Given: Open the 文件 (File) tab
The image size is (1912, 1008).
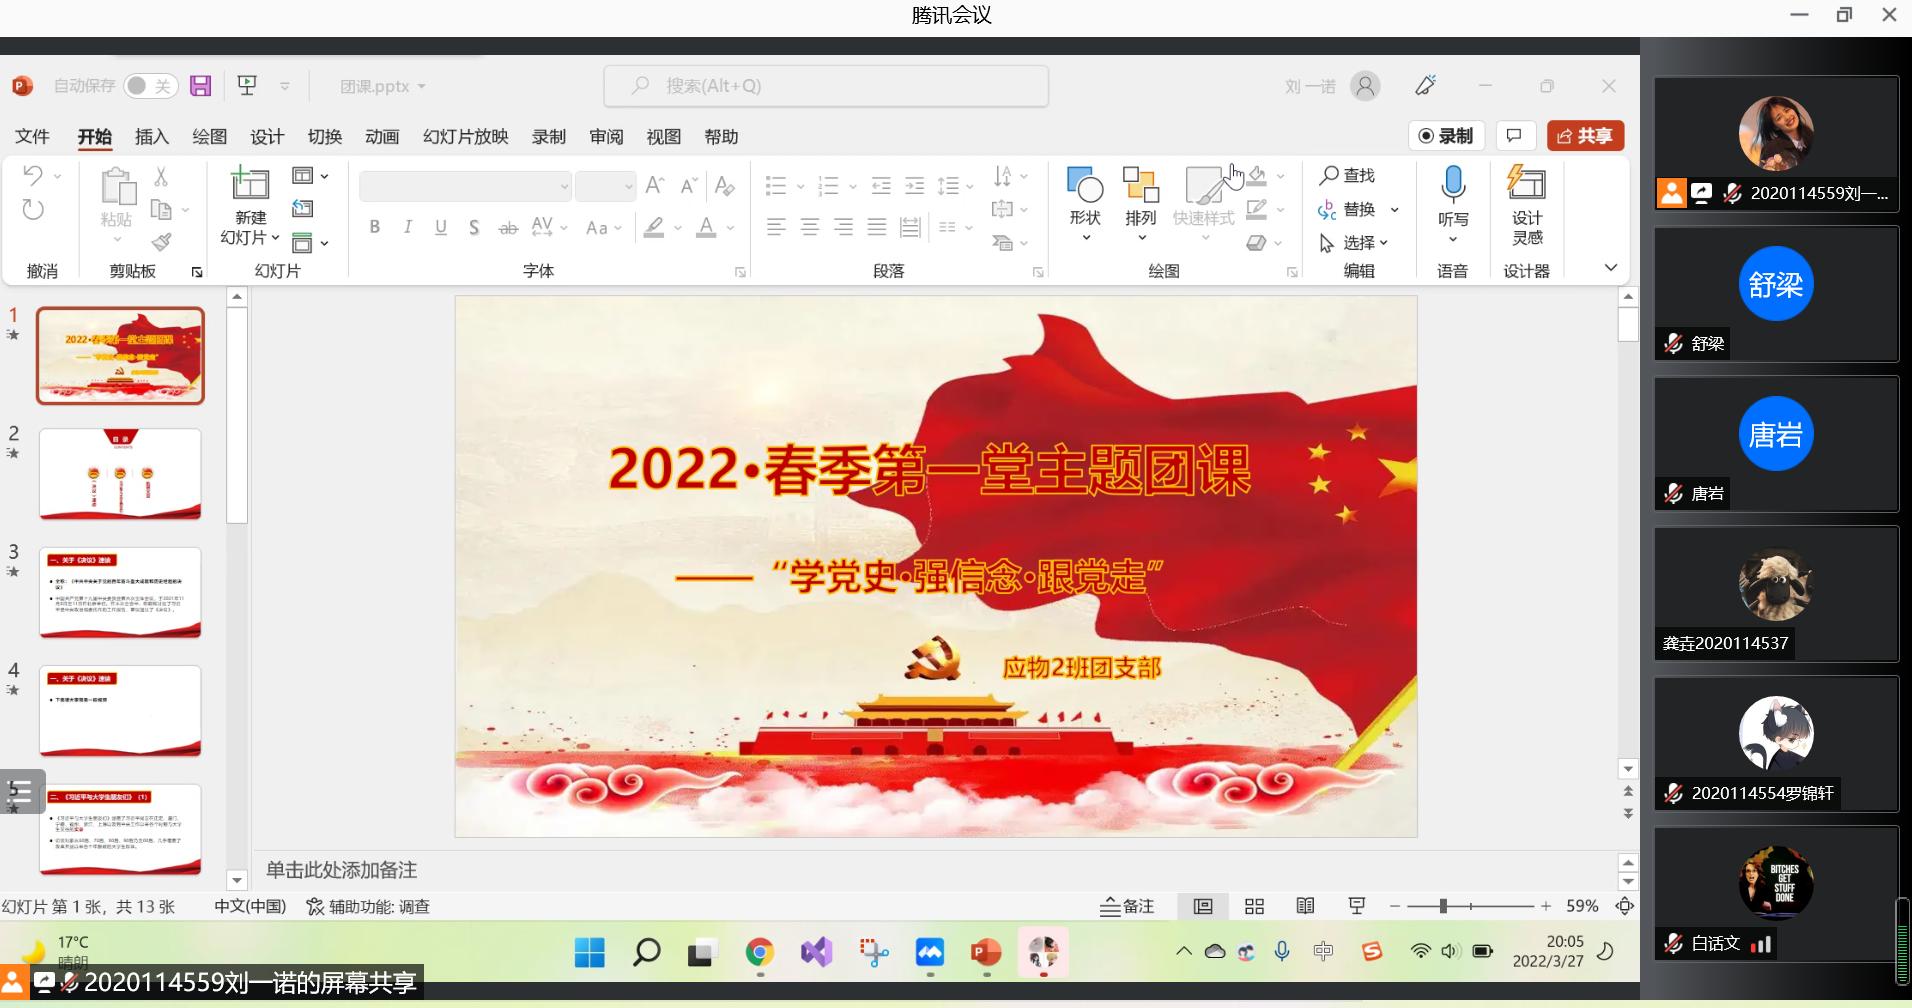Looking at the screenshot, I should pyautogui.click(x=32, y=137).
